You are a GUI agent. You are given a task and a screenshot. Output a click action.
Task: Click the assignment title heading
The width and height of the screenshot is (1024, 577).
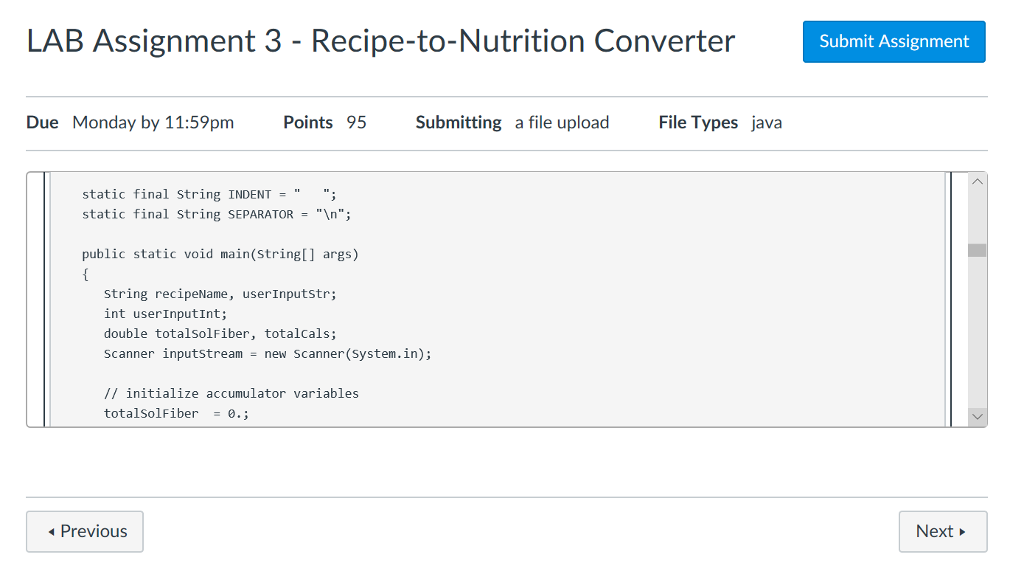coord(380,41)
